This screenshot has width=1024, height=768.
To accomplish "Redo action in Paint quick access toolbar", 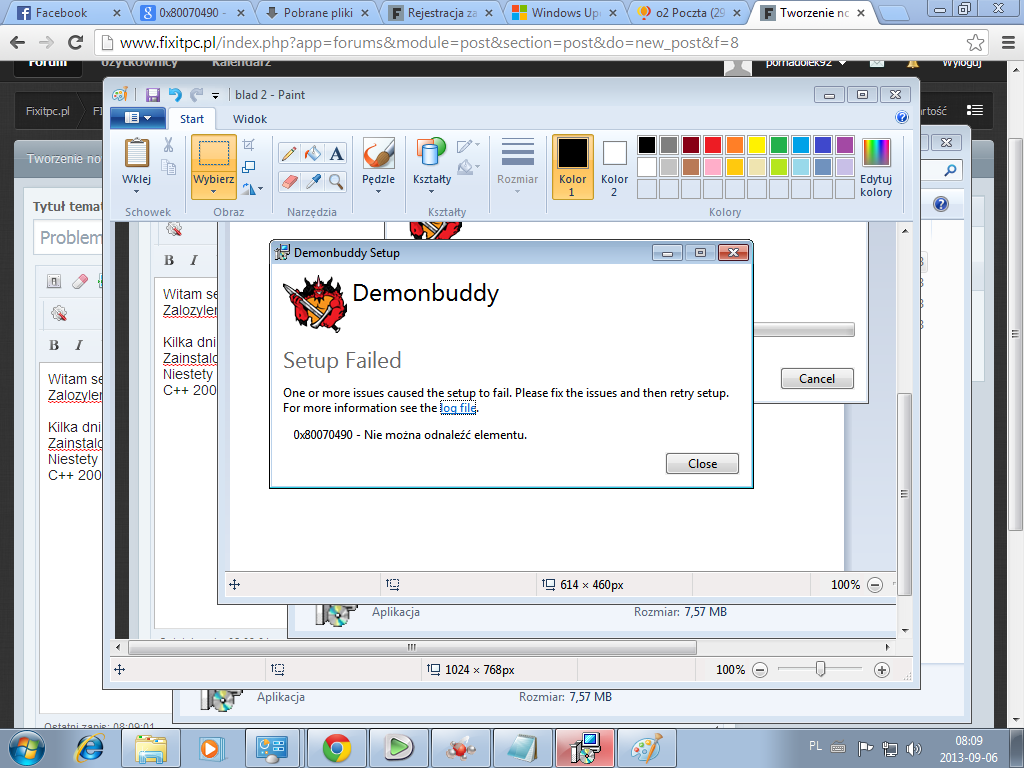I will click(196, 95).
